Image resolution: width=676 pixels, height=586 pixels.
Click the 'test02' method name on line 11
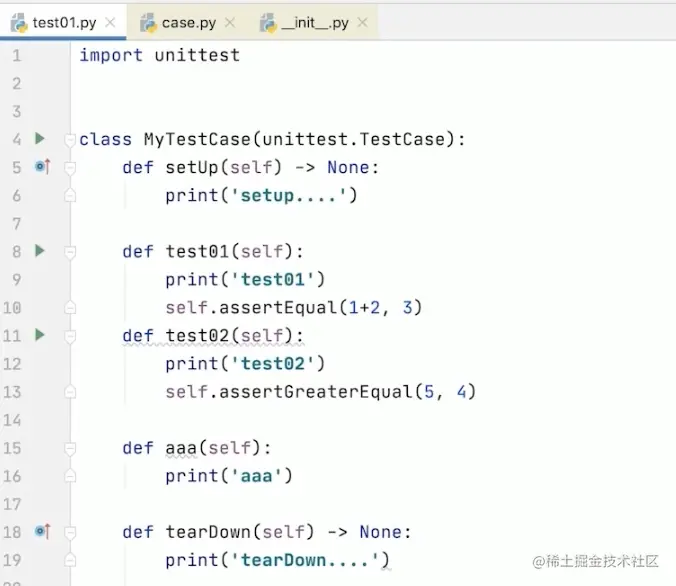197,335
